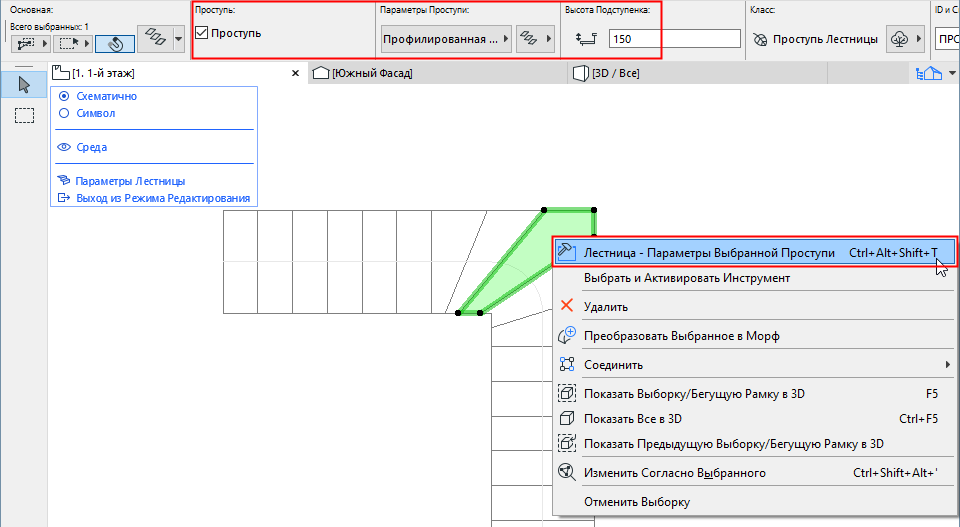
Task: Click Выход из Режима Редактирования
Action: tap(163, 198)
